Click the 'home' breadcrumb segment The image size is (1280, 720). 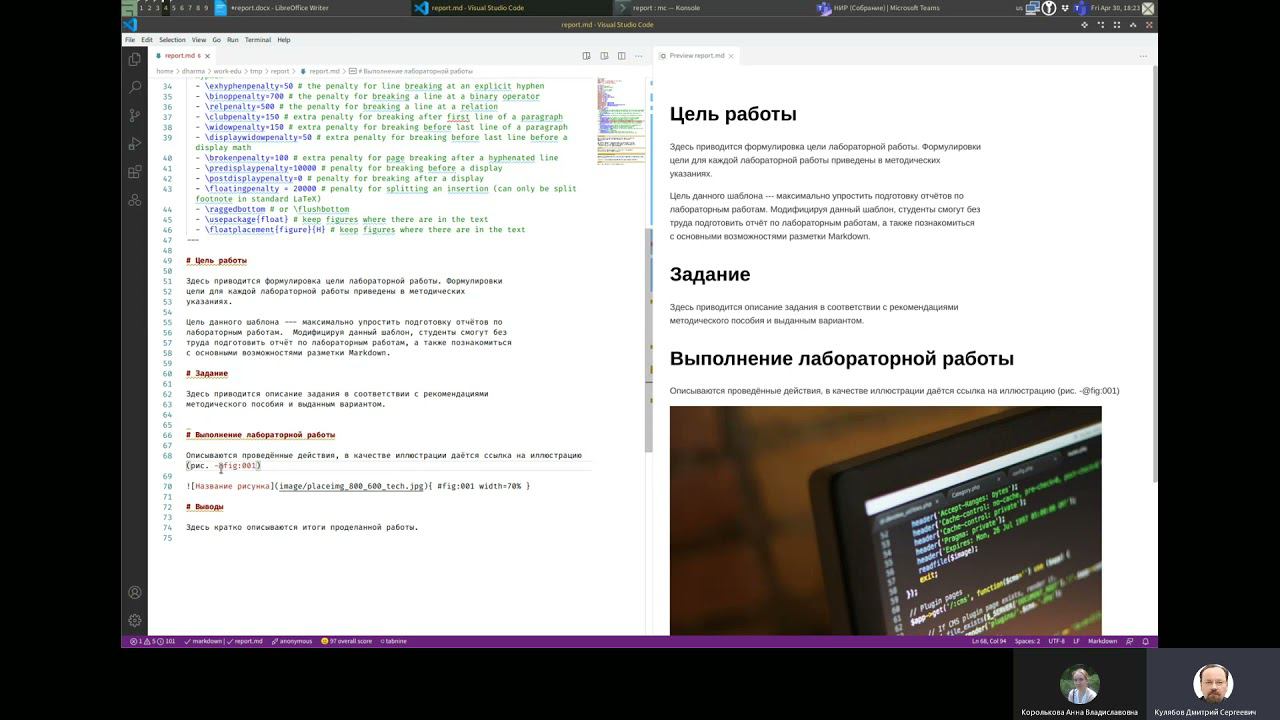click(164, 72)
